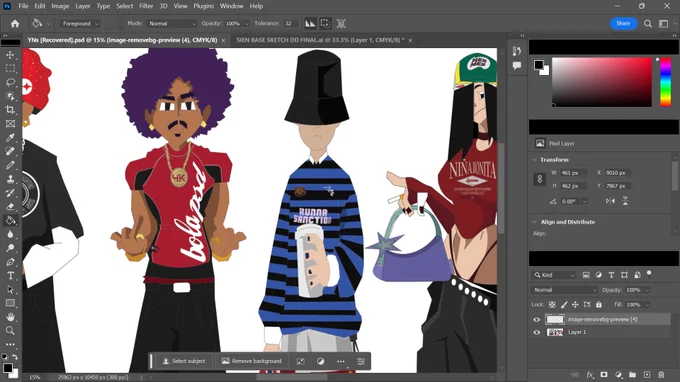This screenshot has width=680, height=382.
Task: Collapse the Transform section
Action: click(534, 160)
